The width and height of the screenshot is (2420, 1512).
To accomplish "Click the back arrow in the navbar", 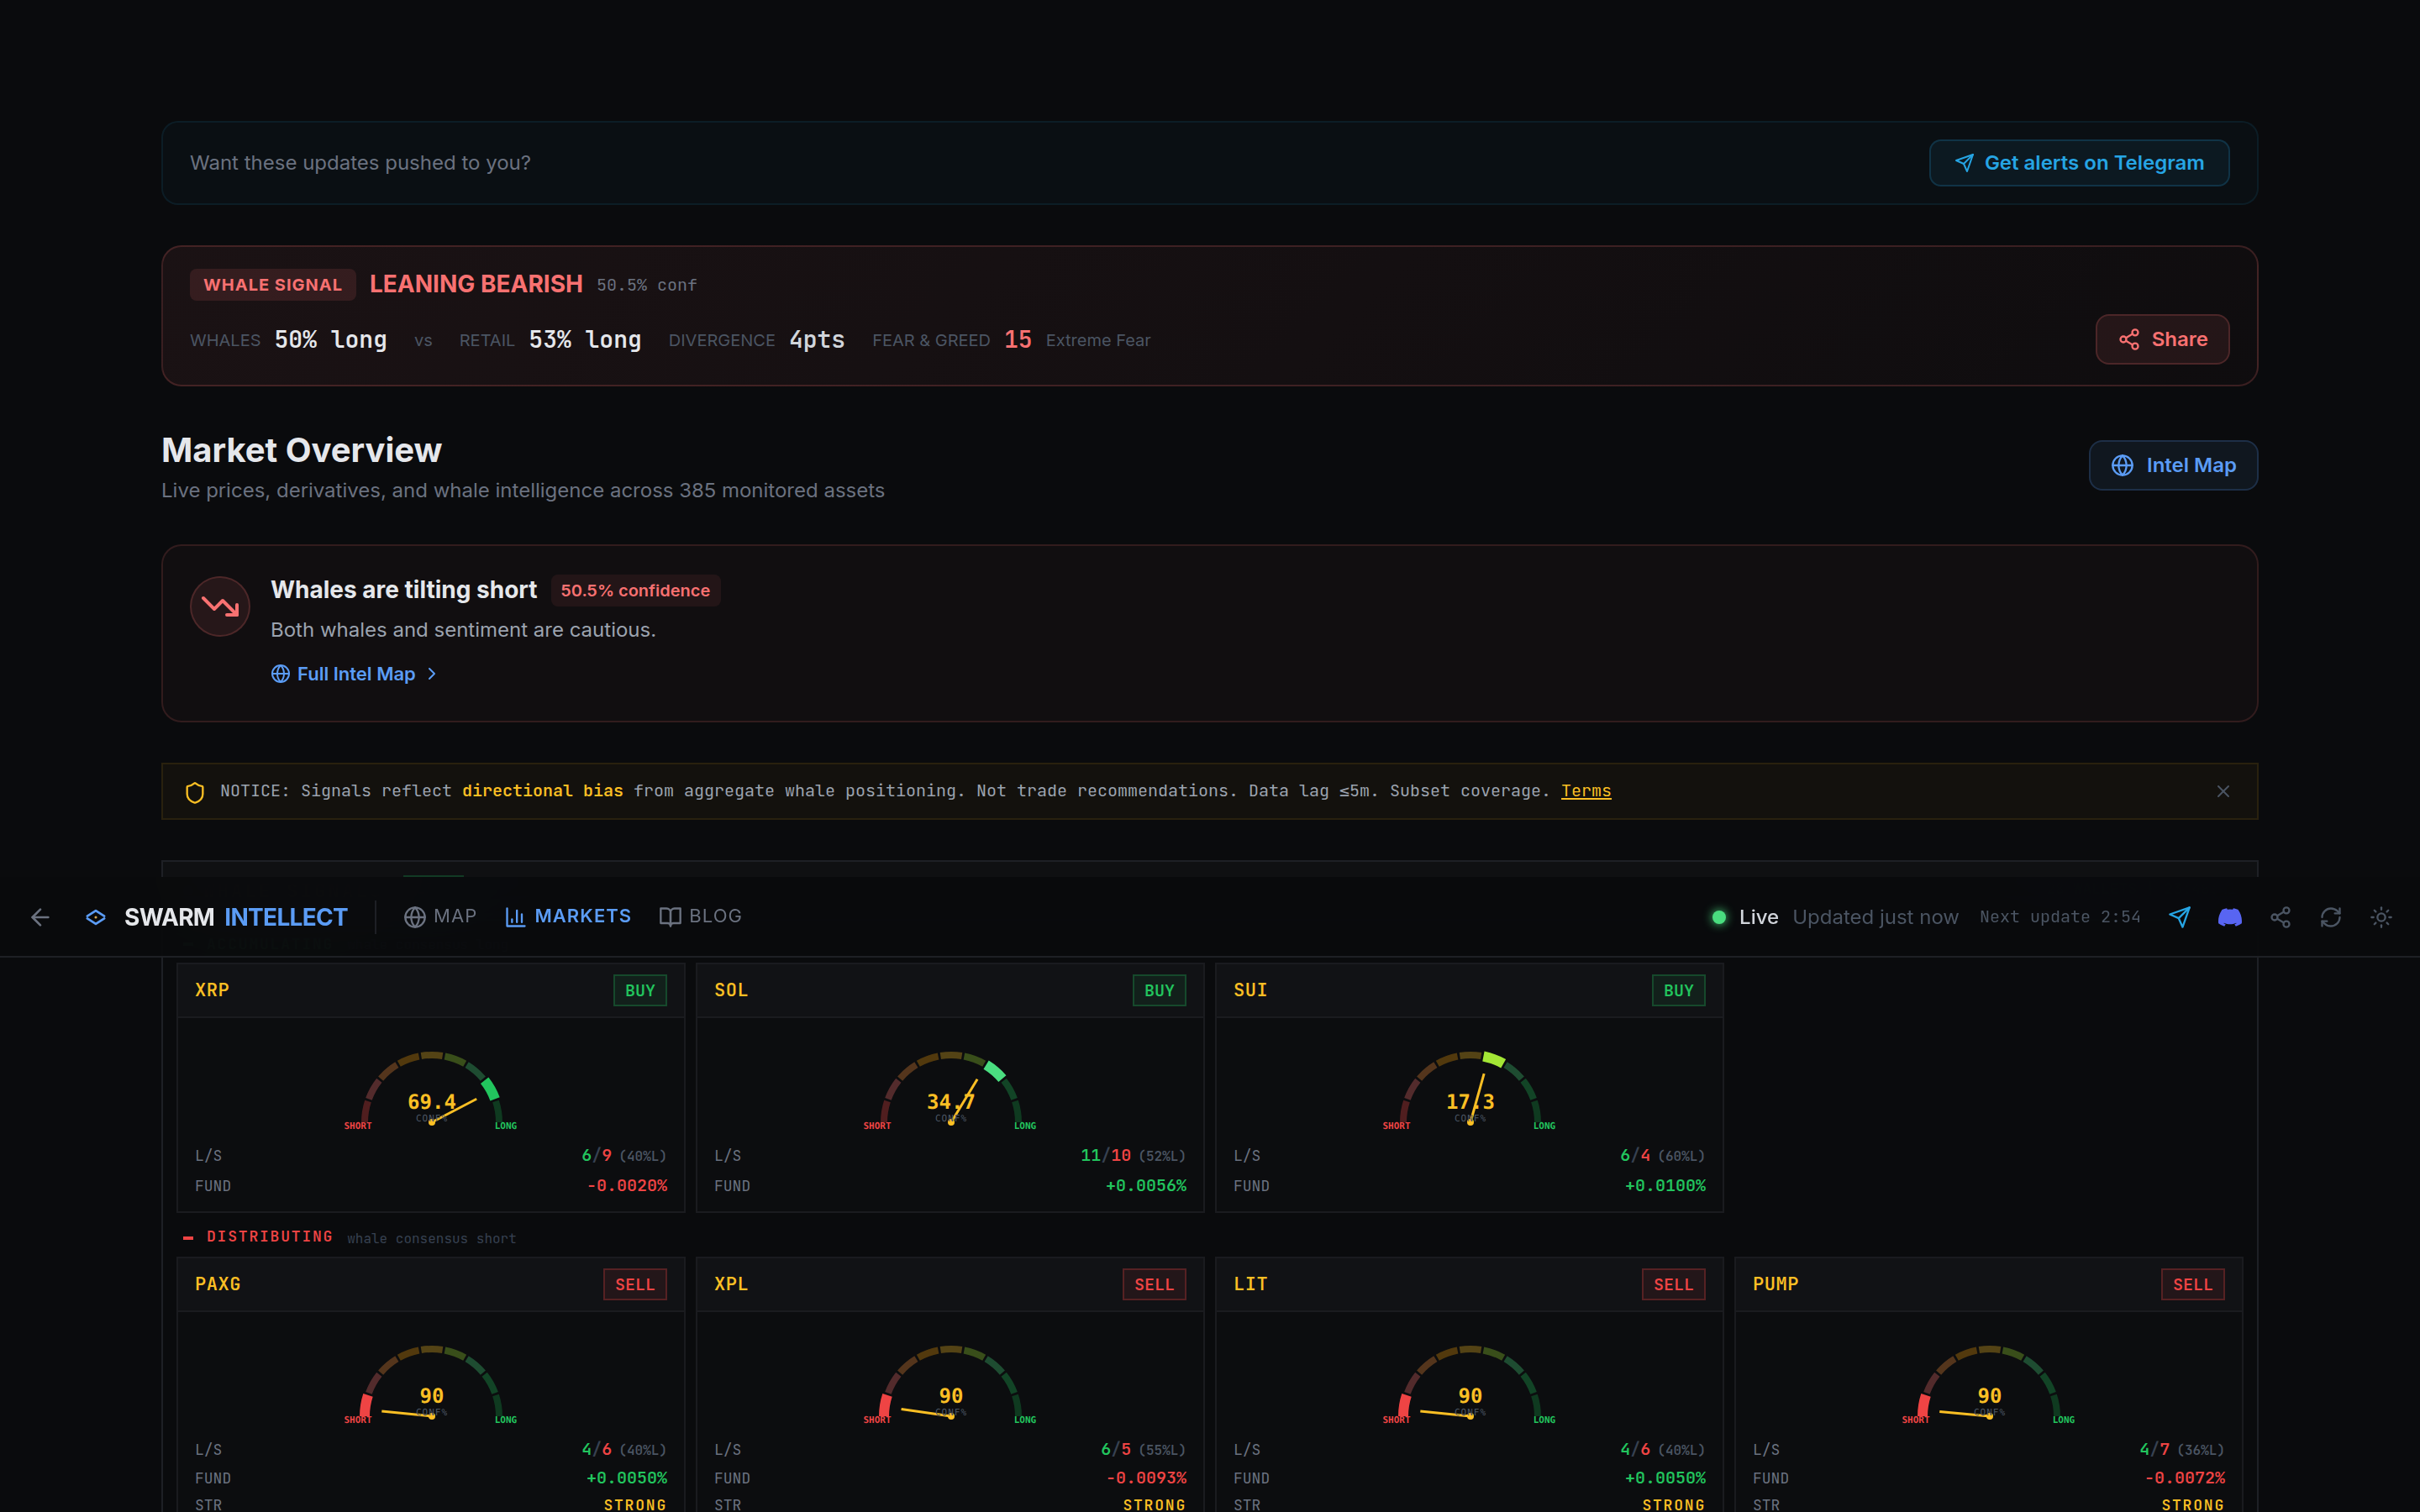I will point(40,917).
